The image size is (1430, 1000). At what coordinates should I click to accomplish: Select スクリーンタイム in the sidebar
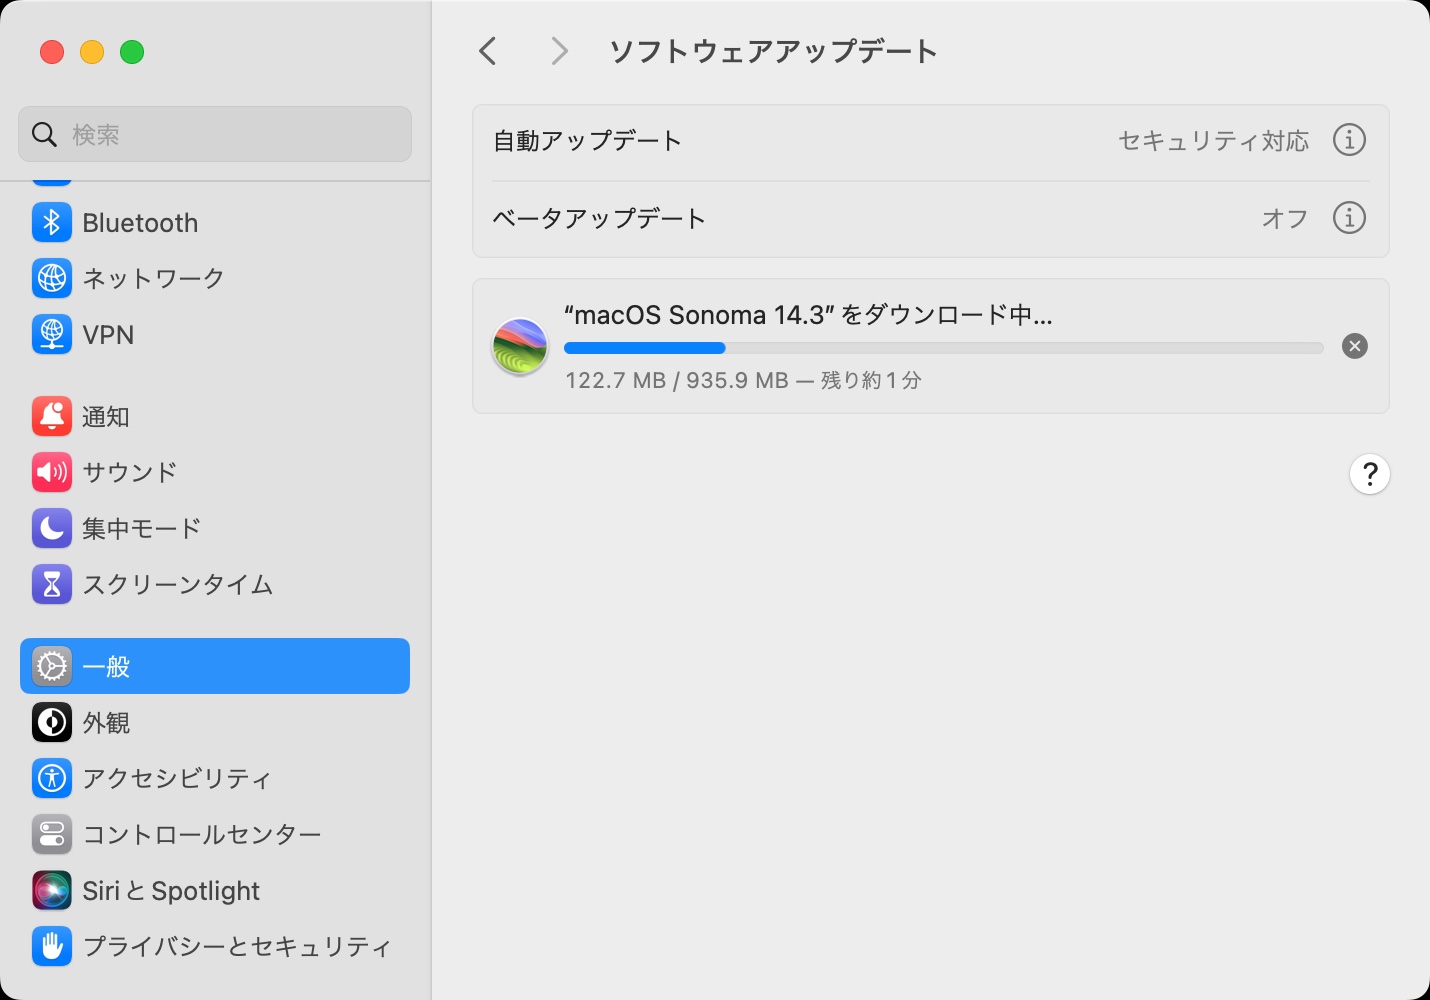pos(215,584)
